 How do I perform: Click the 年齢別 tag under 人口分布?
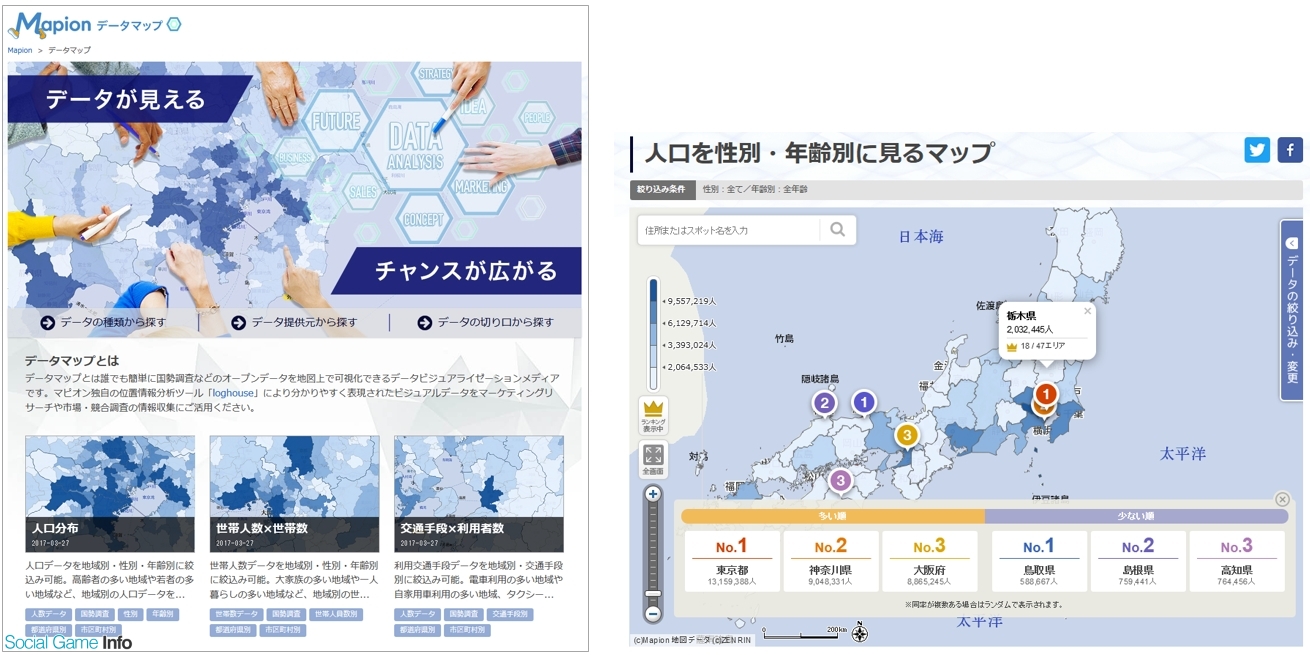click(x=162, y=614)
